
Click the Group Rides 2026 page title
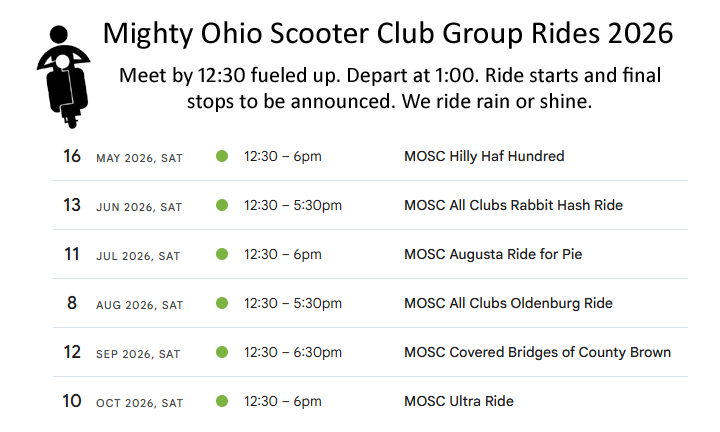point(388,35)
